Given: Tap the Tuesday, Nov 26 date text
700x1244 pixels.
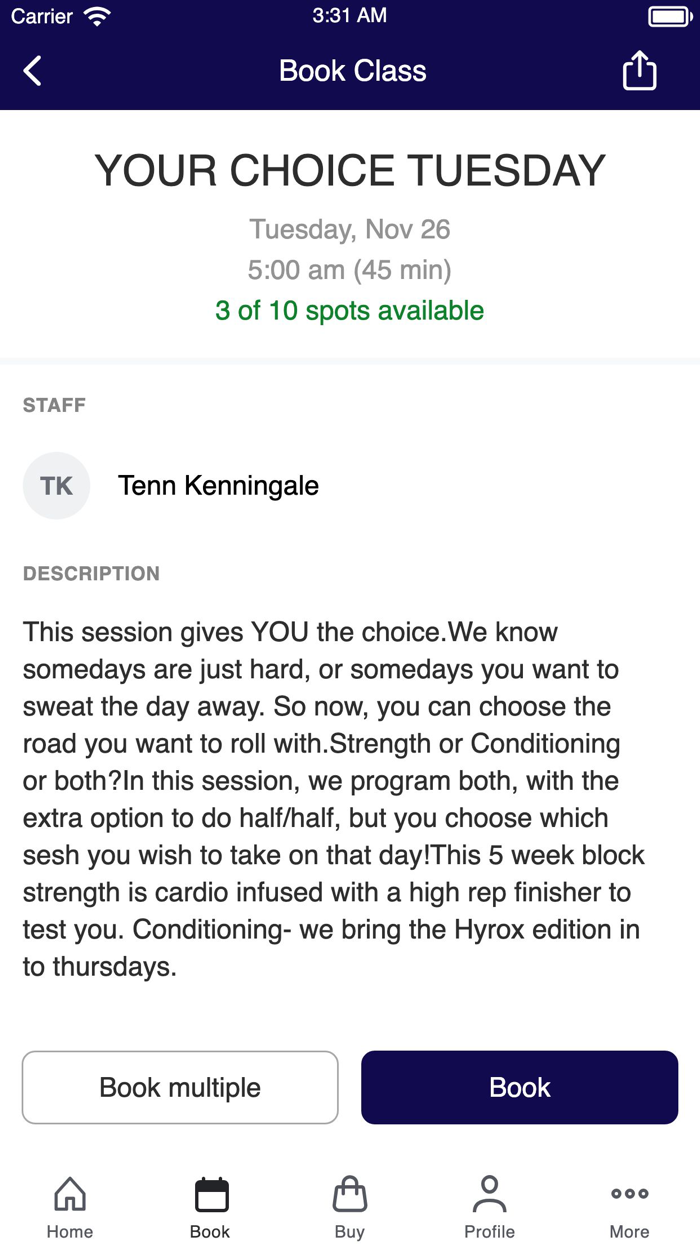Looking at the screenshot, I should click(350, 229).
